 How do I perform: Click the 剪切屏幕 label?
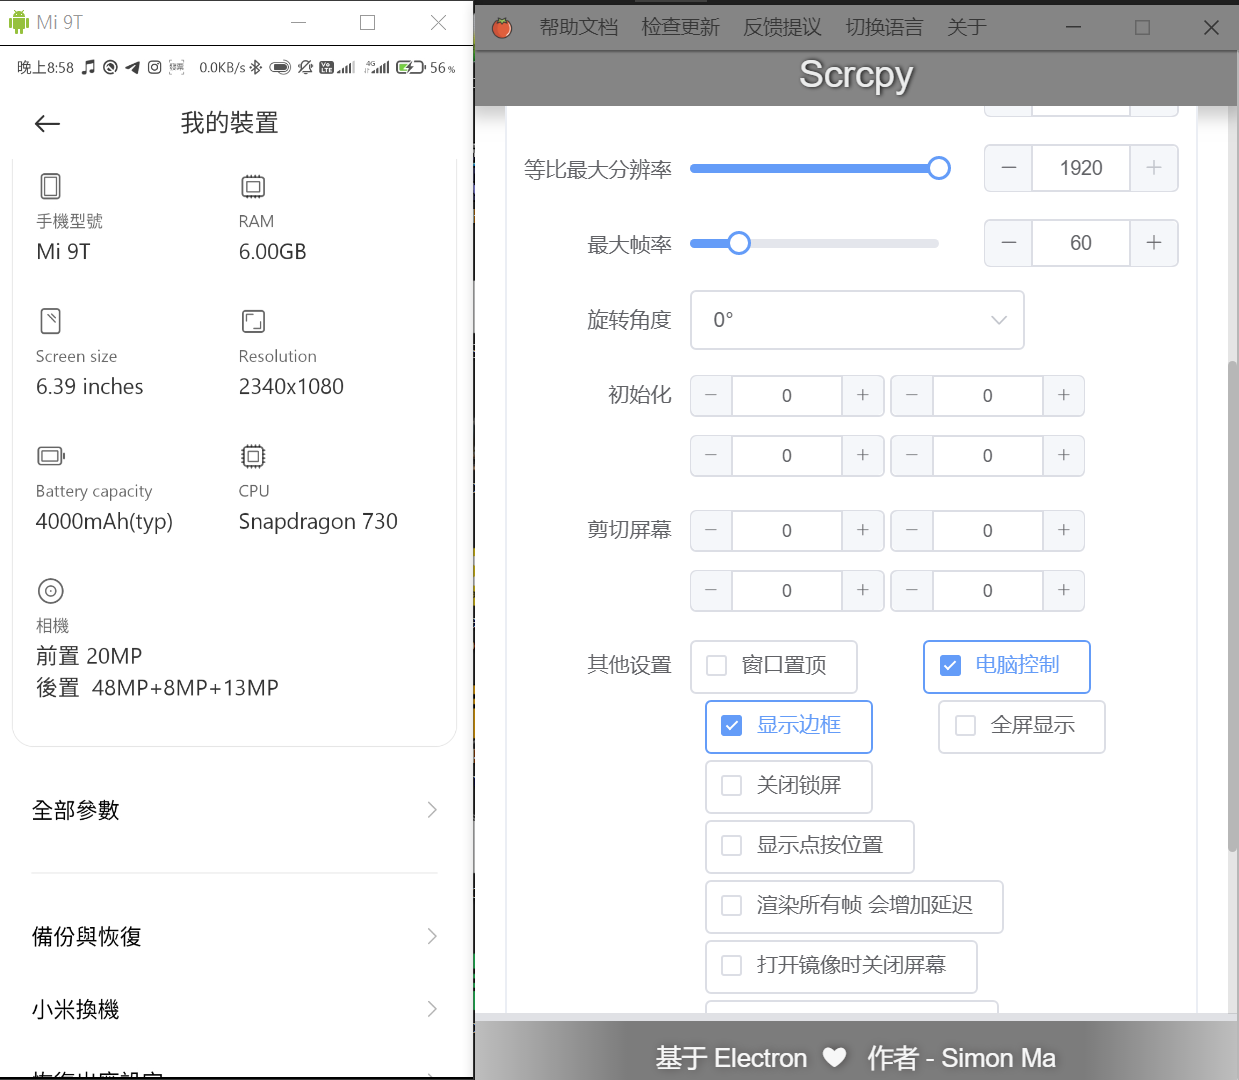629,530
